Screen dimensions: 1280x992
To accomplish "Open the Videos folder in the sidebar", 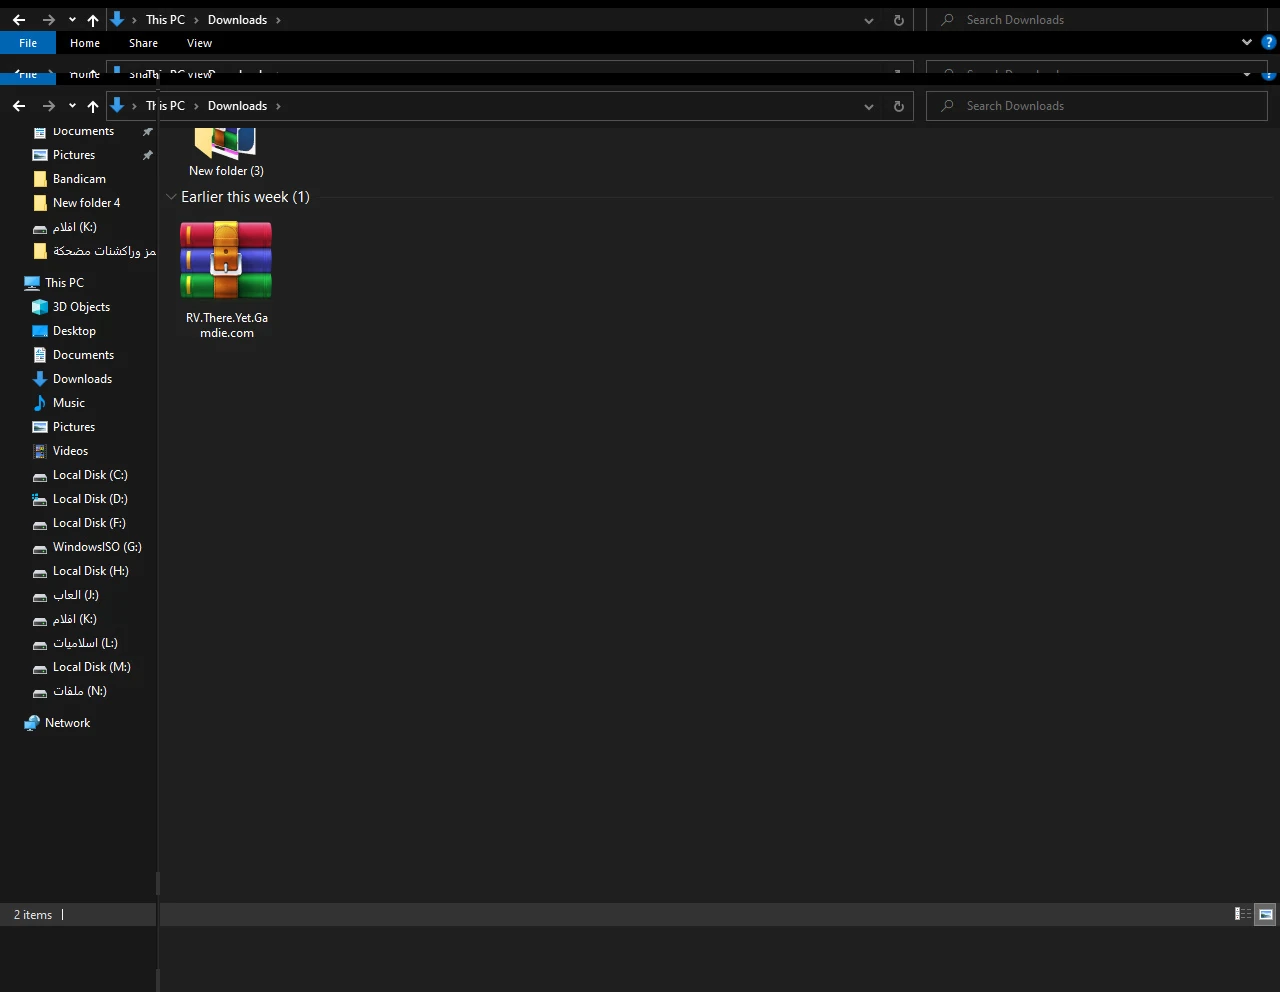I will pos(70,451).
